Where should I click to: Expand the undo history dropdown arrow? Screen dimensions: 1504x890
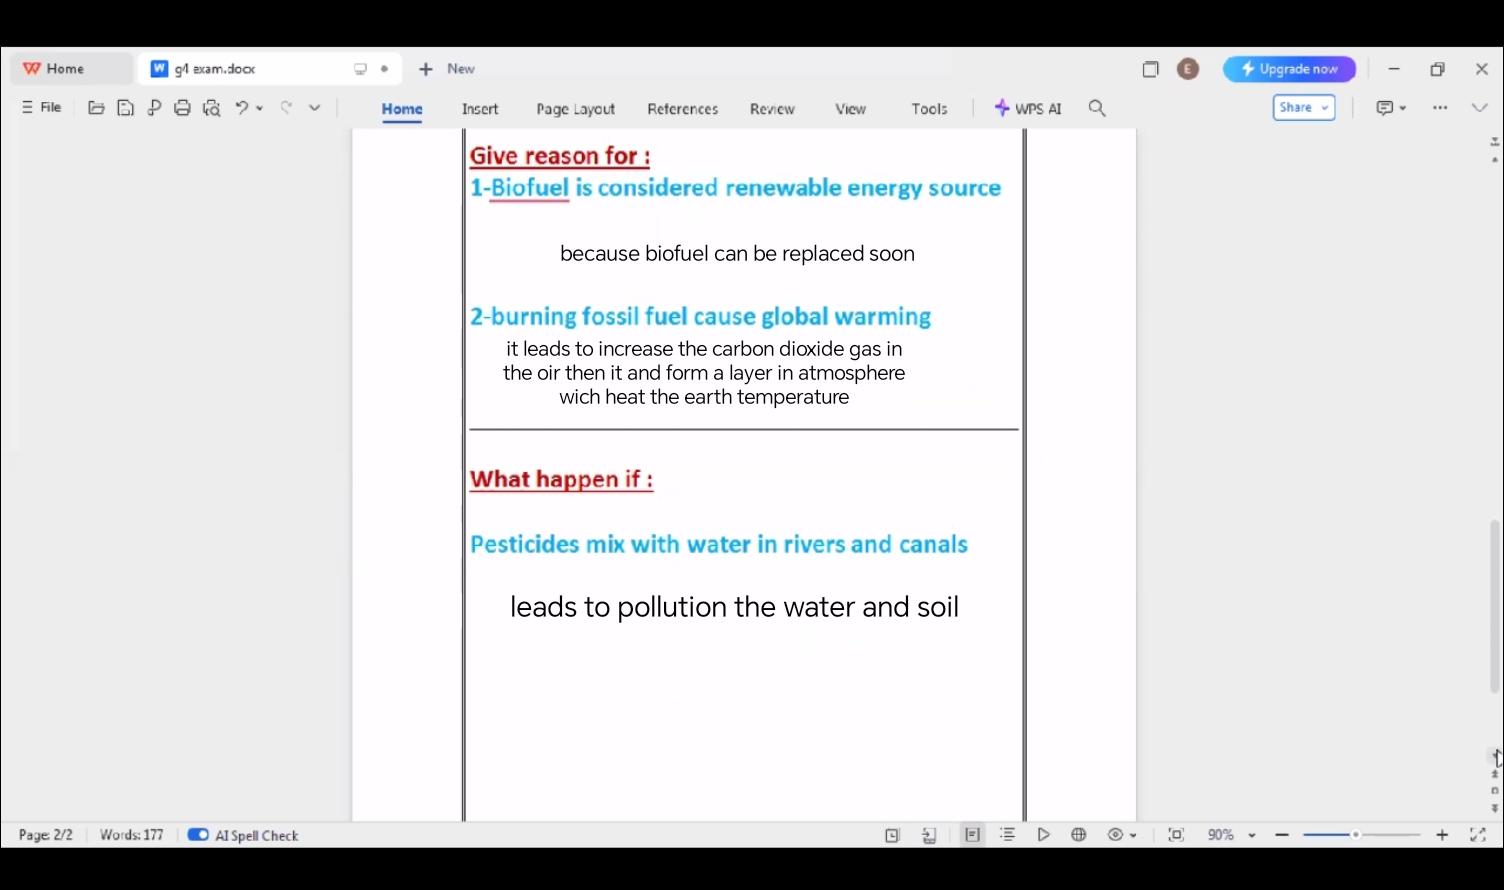pos(260,108)
